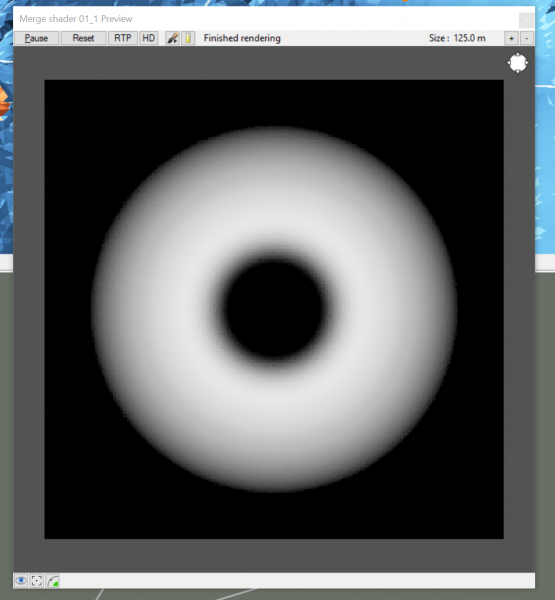Screen dimensions: 555x600
Task: Click the black center of the rendered ring
Action: pos(274,309)
